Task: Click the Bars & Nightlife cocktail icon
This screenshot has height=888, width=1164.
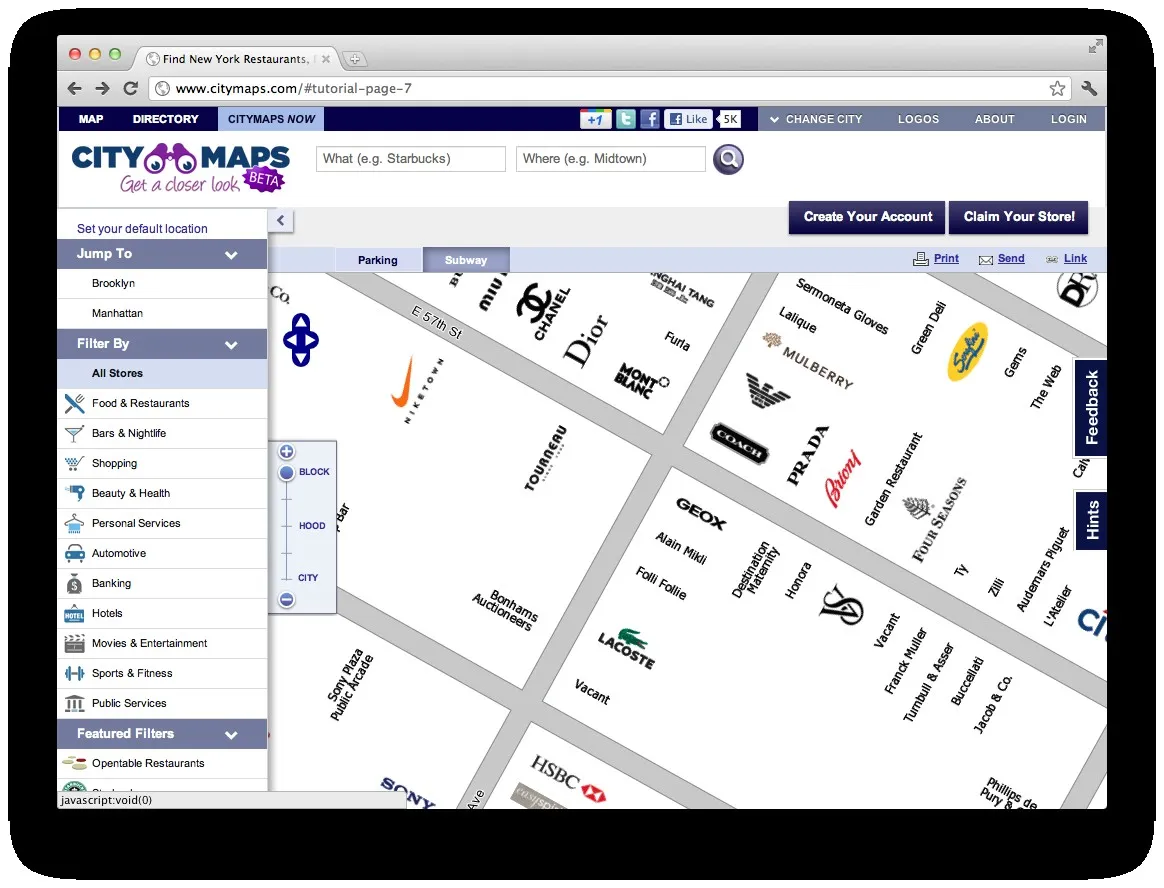Action: [x=74, y=434]
